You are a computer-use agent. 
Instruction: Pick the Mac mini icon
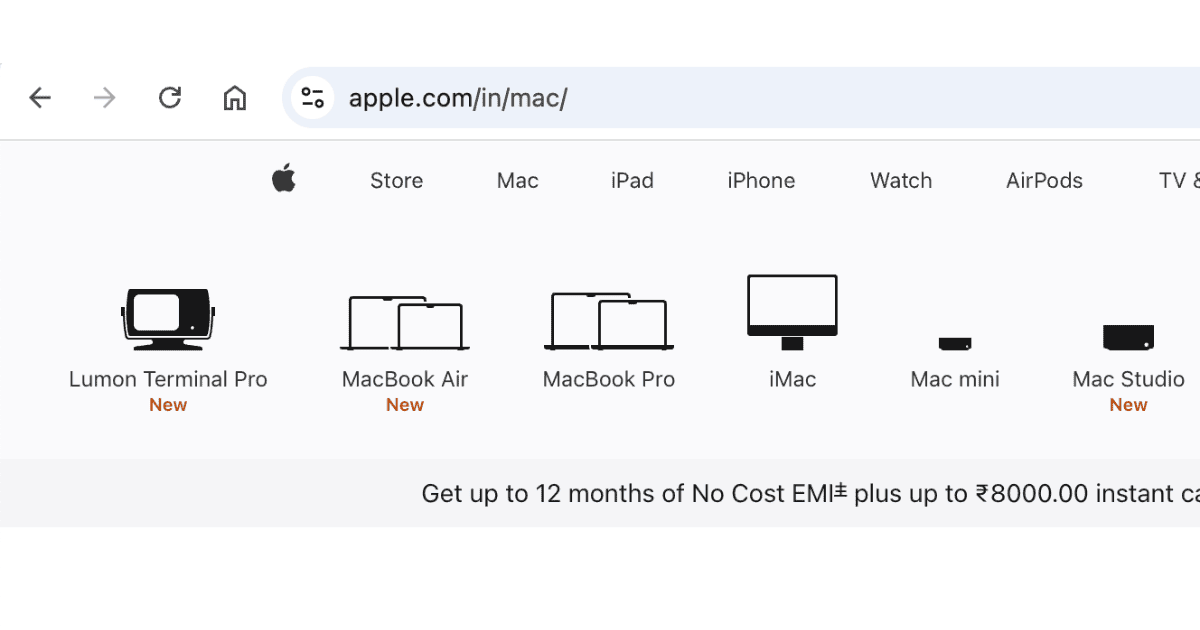pyautogui.click(x=955, y=343)
